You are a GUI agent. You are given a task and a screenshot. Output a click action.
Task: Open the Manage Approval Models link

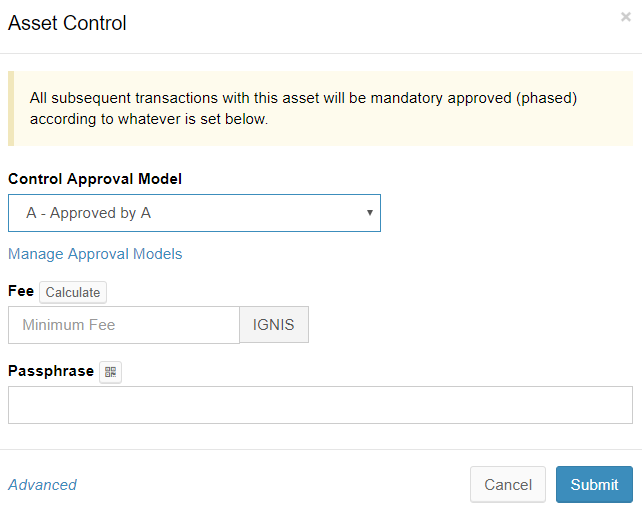pyautogui.click(x=95, y=254)
